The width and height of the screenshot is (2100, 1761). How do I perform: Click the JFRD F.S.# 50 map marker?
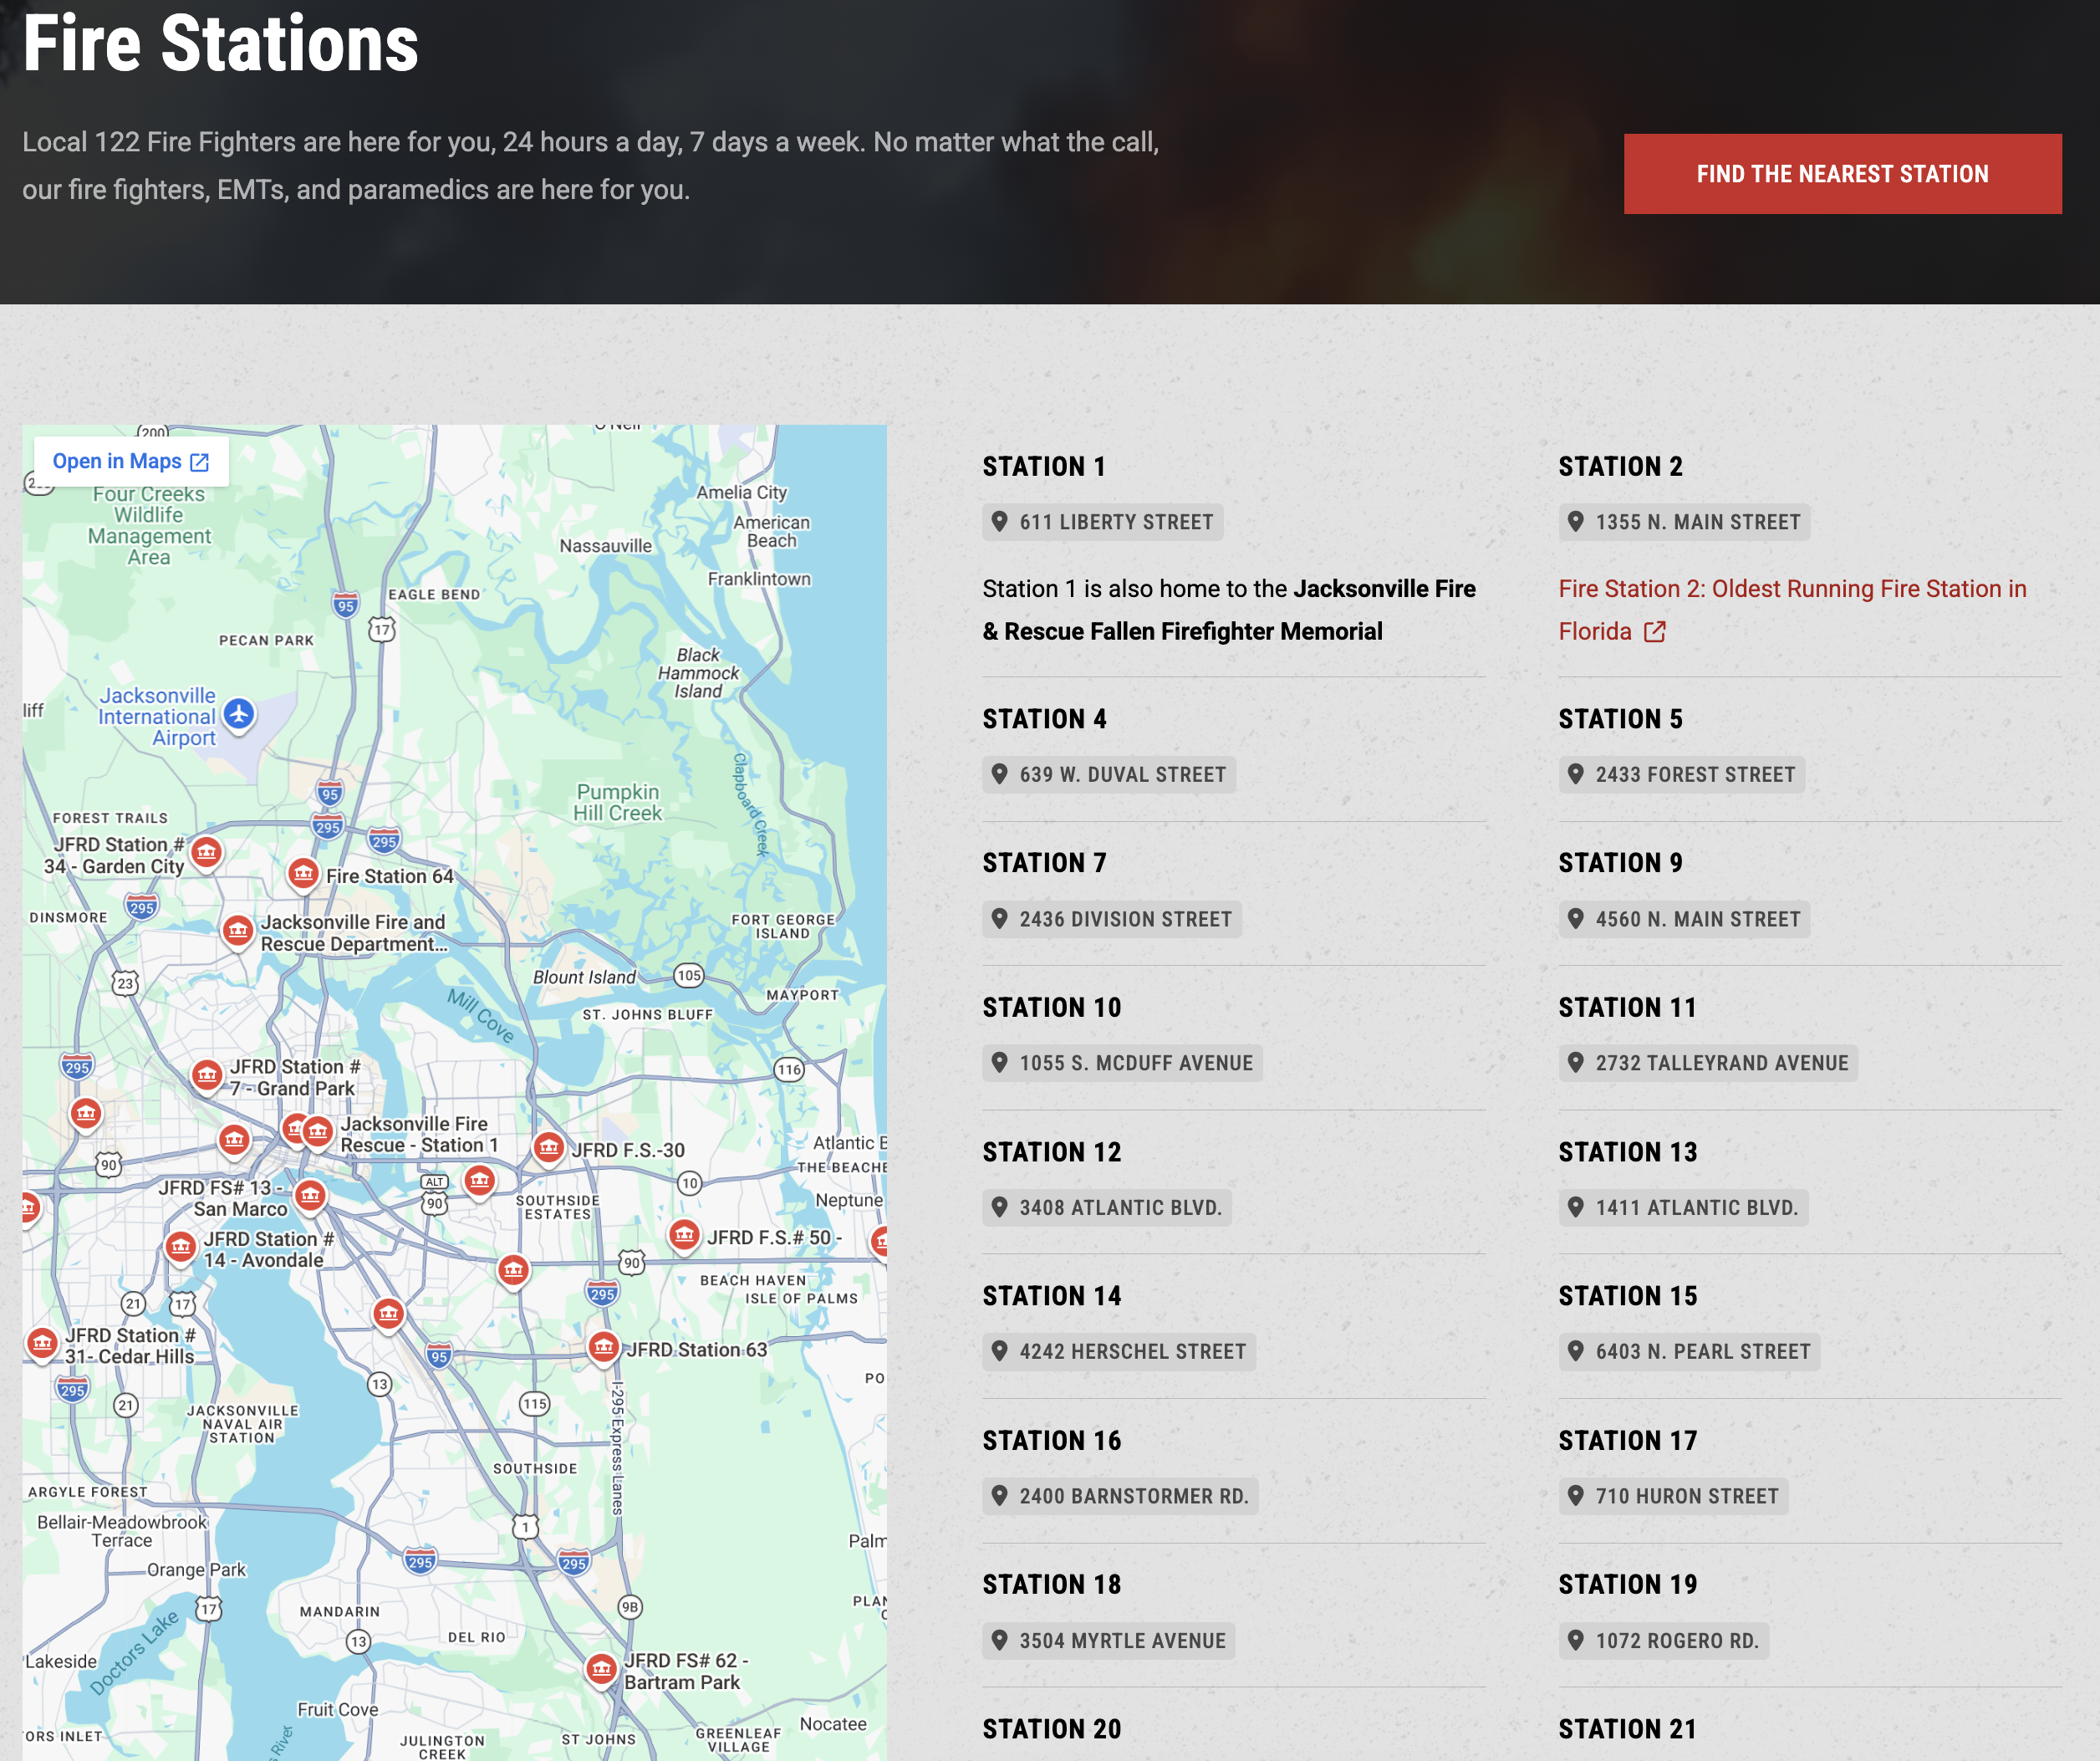[684, 1236]
